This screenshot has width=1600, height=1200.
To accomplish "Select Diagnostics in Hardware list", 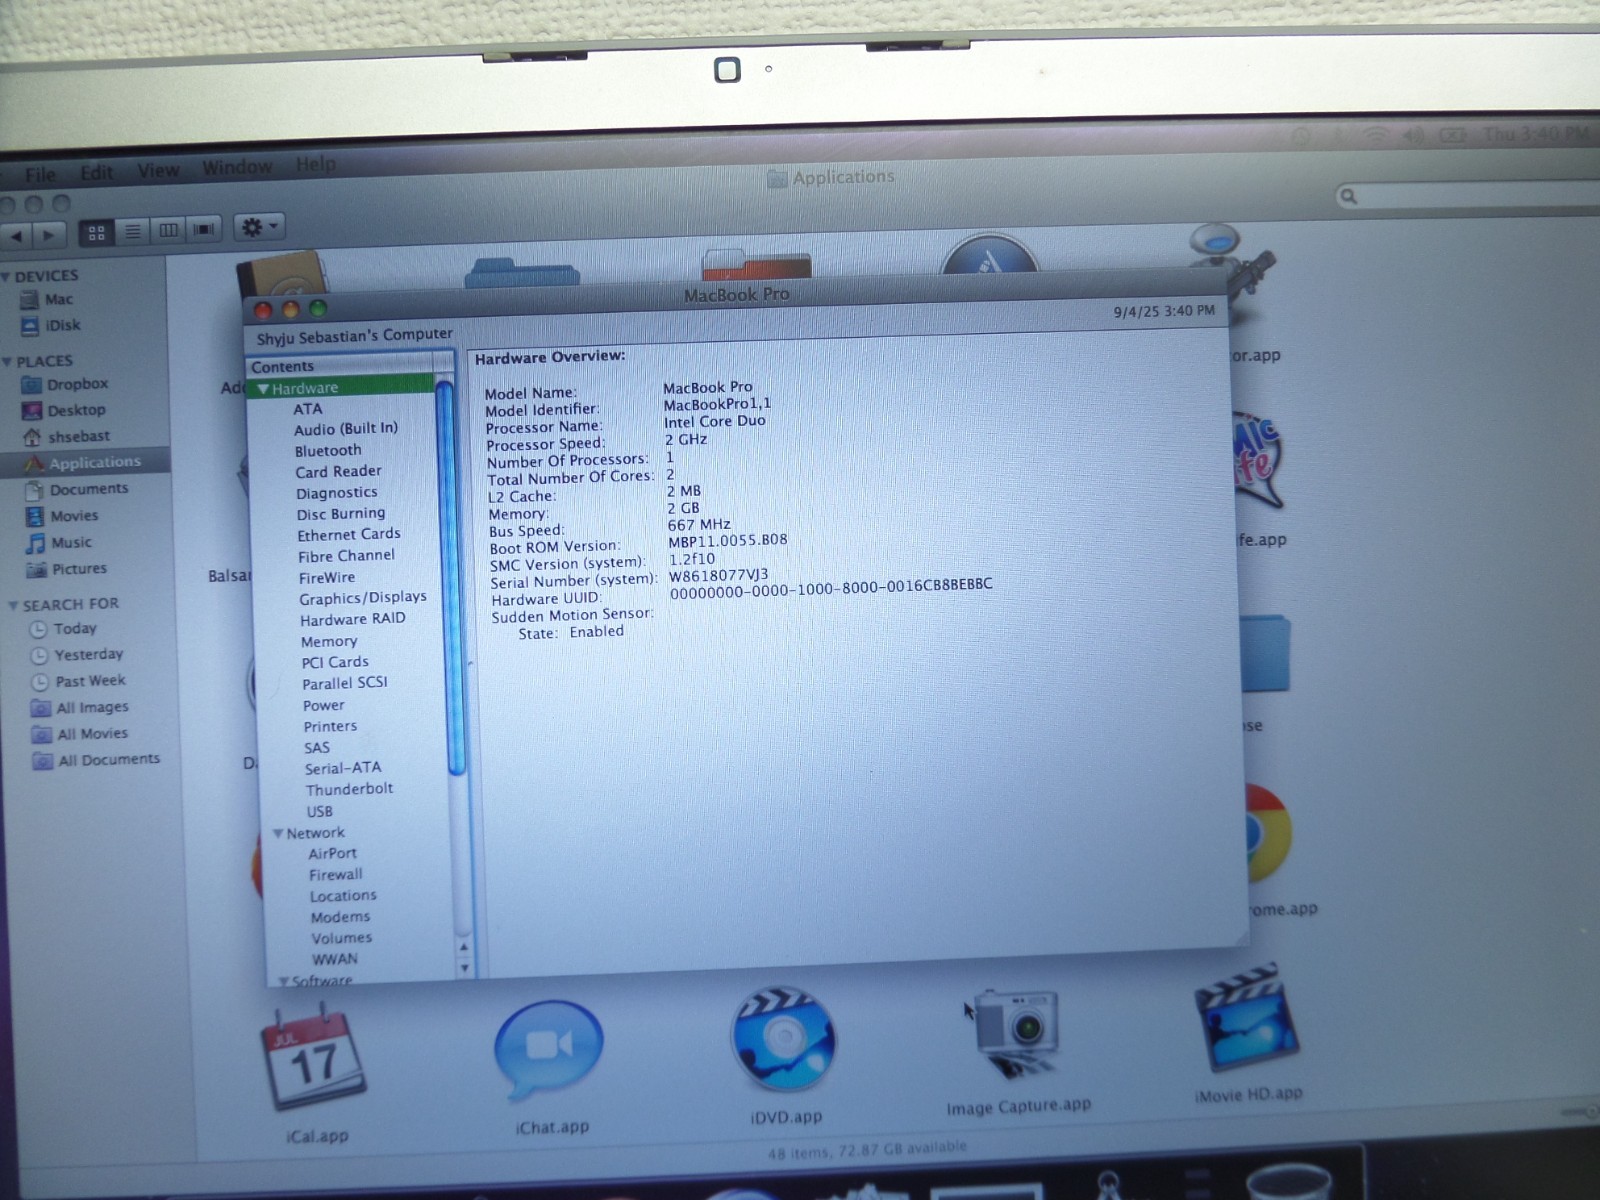I will click(337, 493).
